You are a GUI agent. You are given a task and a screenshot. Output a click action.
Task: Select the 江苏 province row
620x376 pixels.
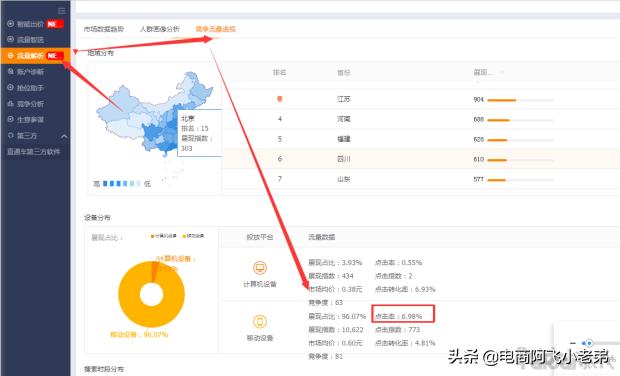[421, 99]
